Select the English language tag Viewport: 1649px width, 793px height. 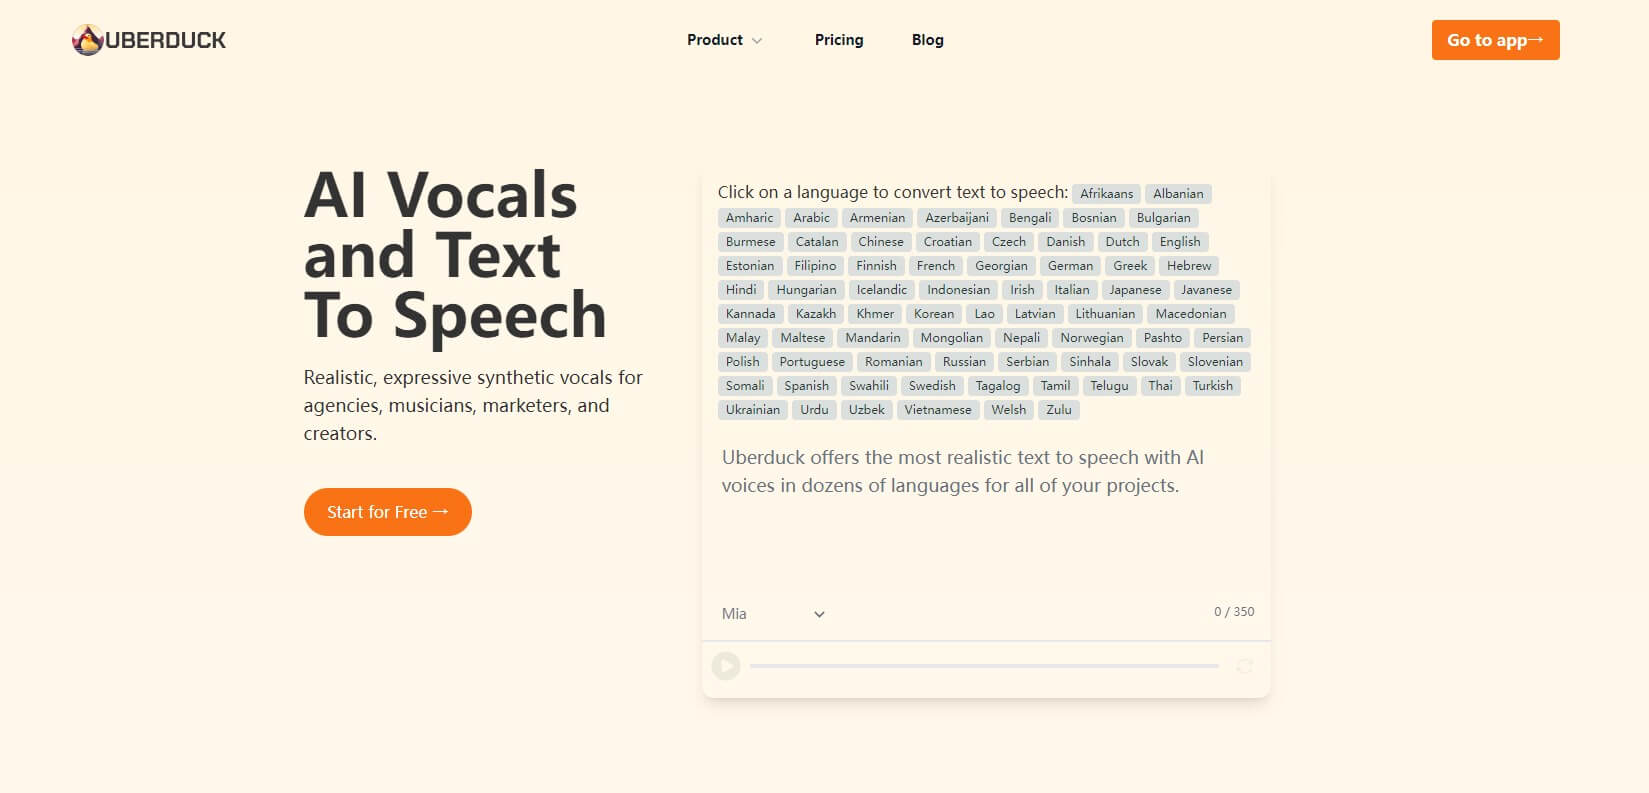(1180, 242)
